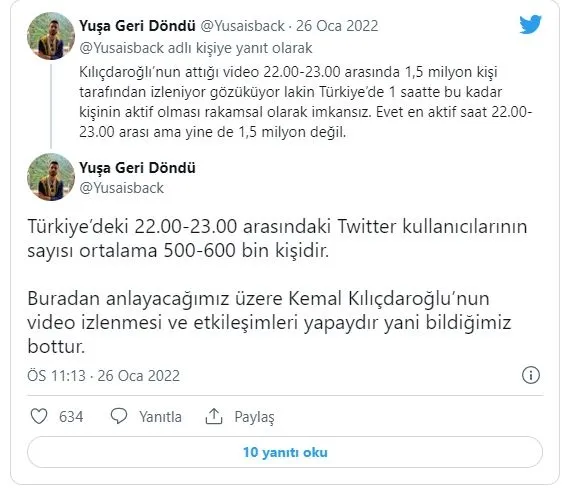Like the tweet via heart icon
578x489 pixels.
point(39,416)
